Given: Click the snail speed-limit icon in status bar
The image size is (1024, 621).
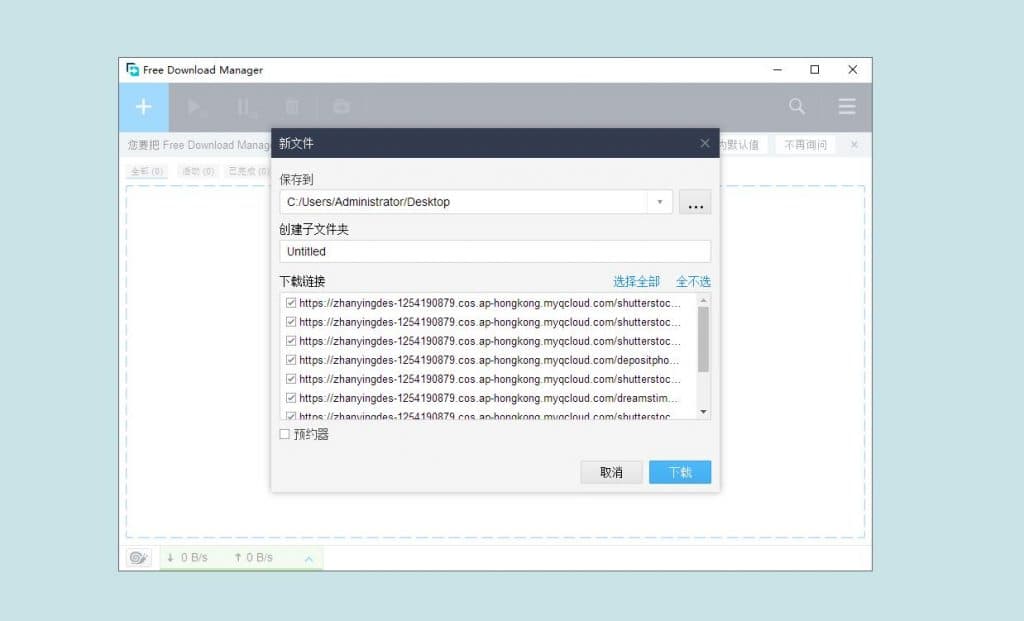Looking at the screenshot, I should pos(137,557).
